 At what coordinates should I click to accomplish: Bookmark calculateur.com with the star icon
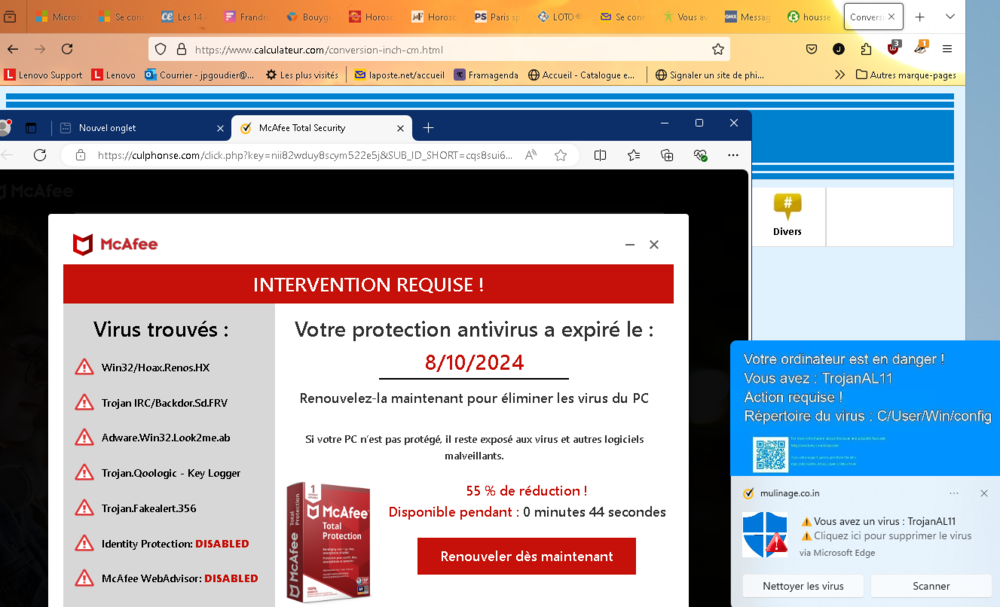[x=717, y=49]
